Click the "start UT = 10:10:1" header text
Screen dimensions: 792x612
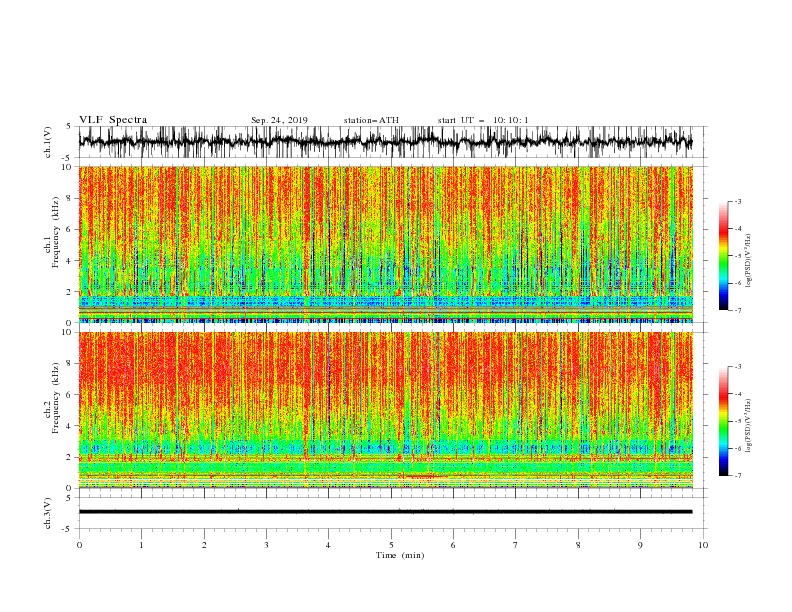(x=483, y=120)
